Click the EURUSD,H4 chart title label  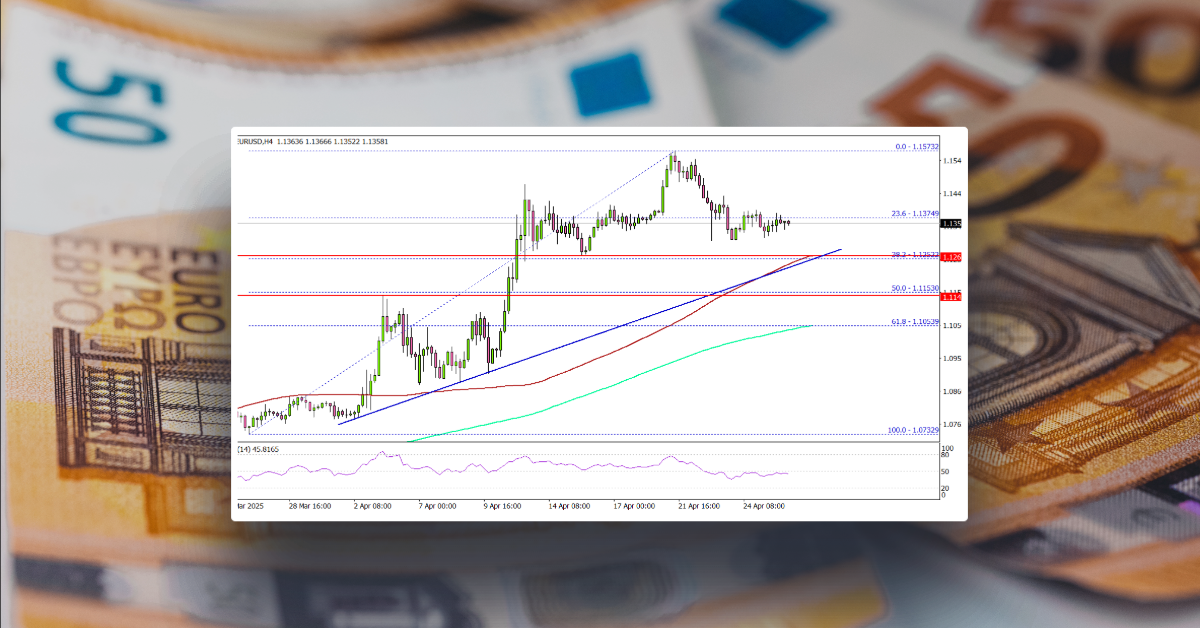[260, 141]
